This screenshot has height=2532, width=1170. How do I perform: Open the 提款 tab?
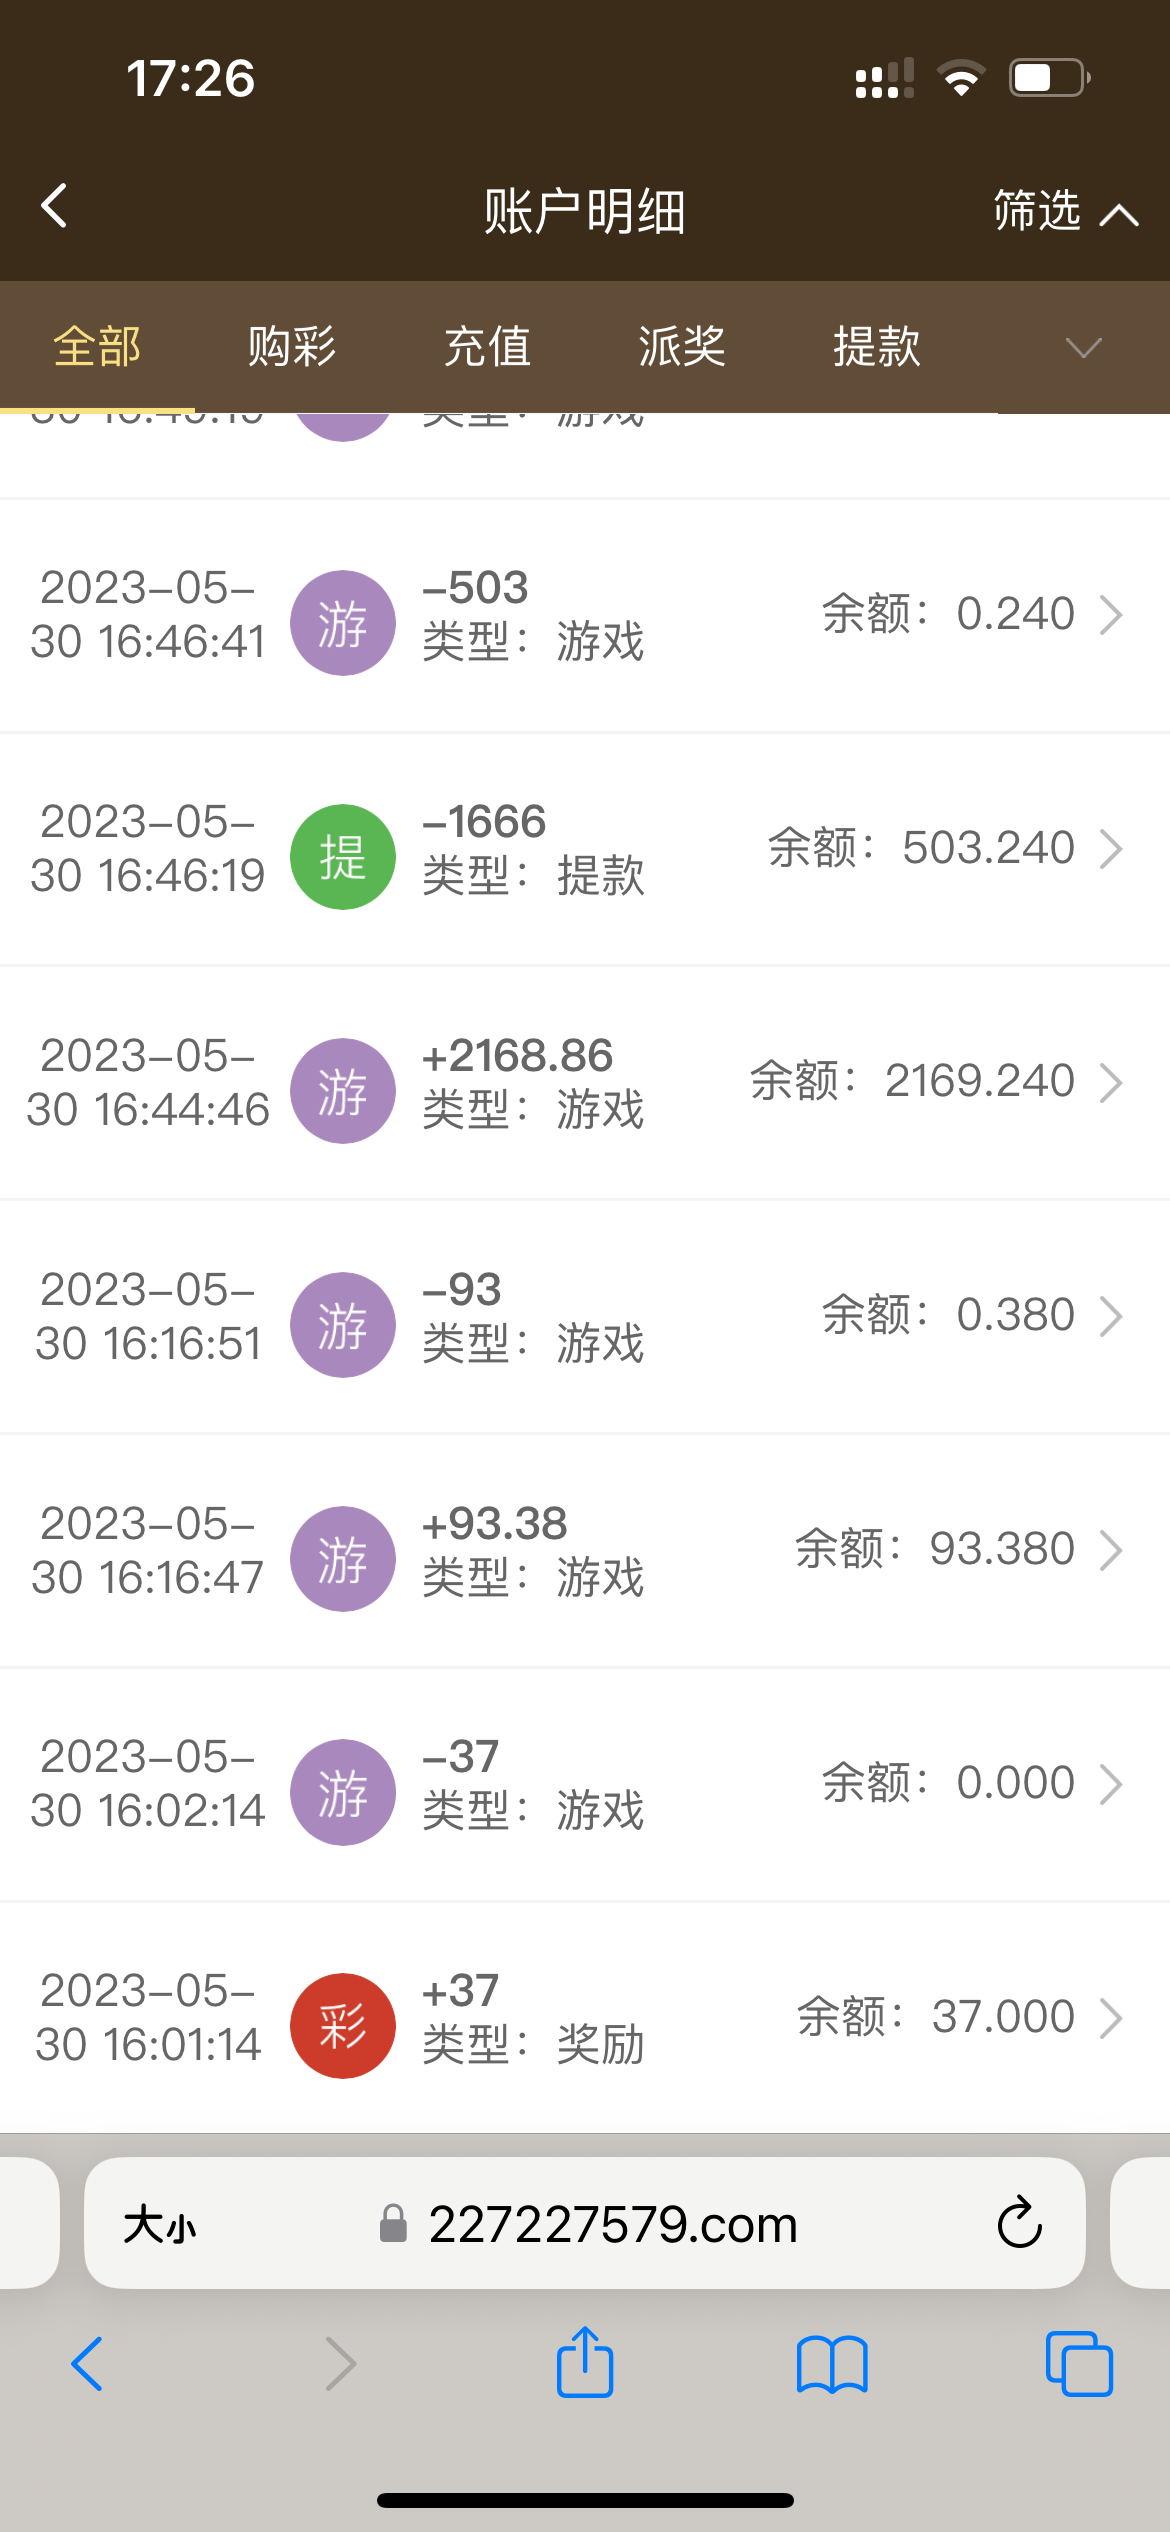pyautogui.click(x=877, y=347)
